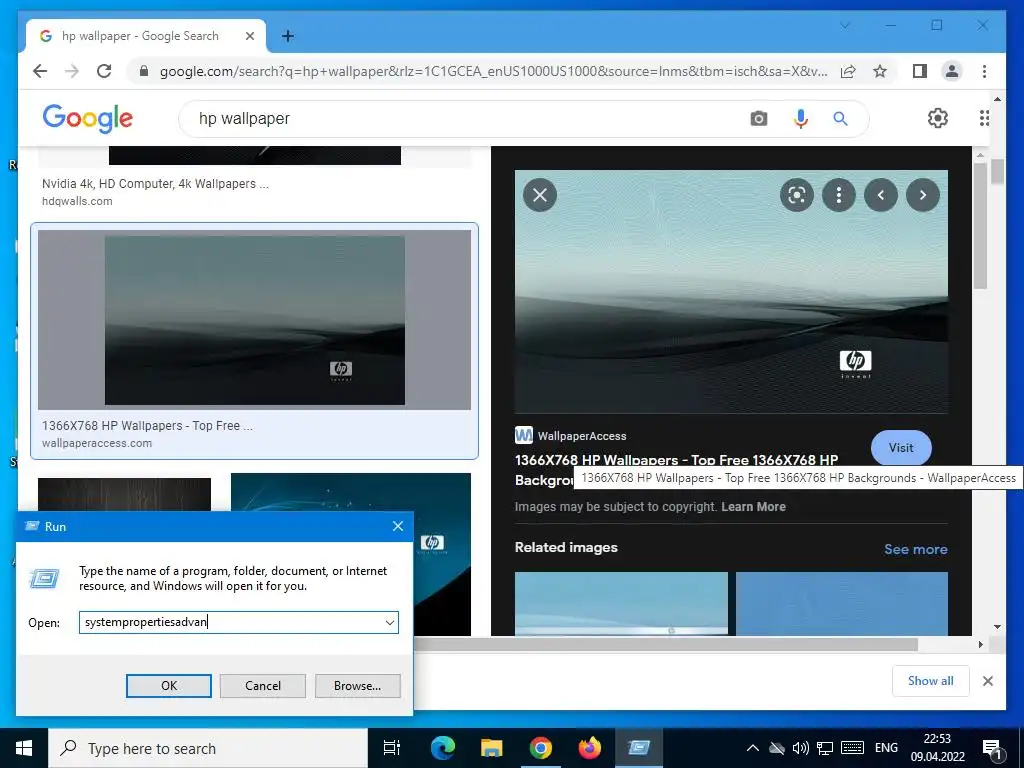Share this page from the address bar
1024x768 pixels.
click(x=848, y=71)
